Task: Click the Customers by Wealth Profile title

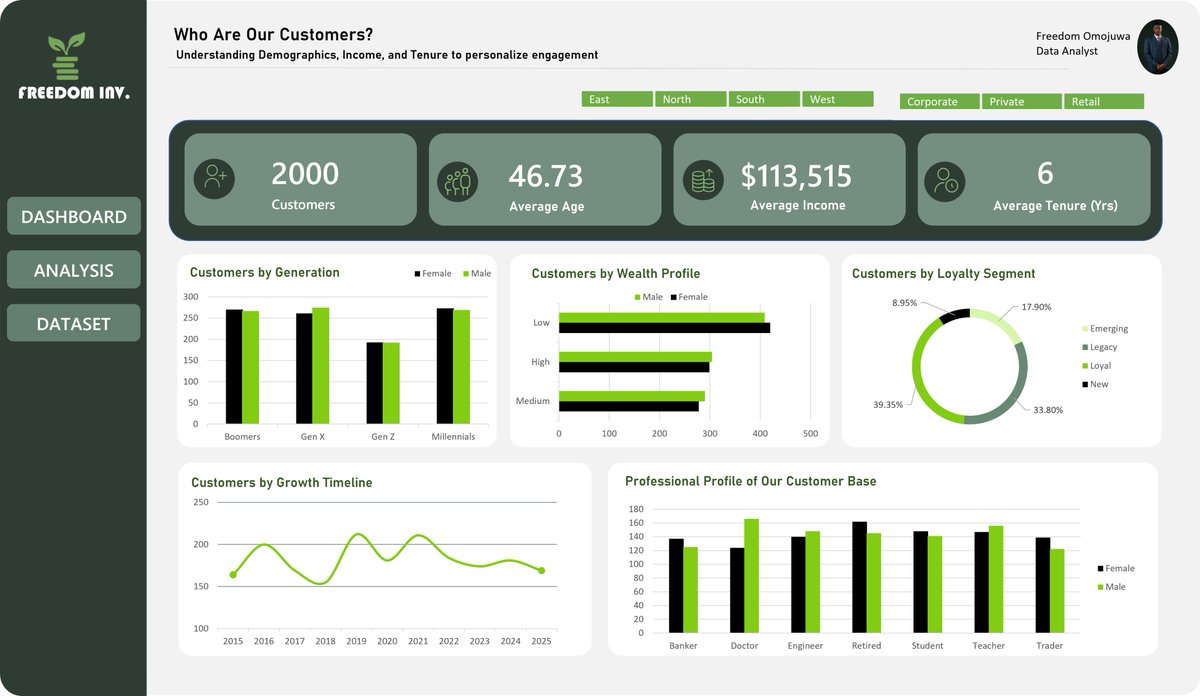Action: pyautogui.click(x=616, y=273)
